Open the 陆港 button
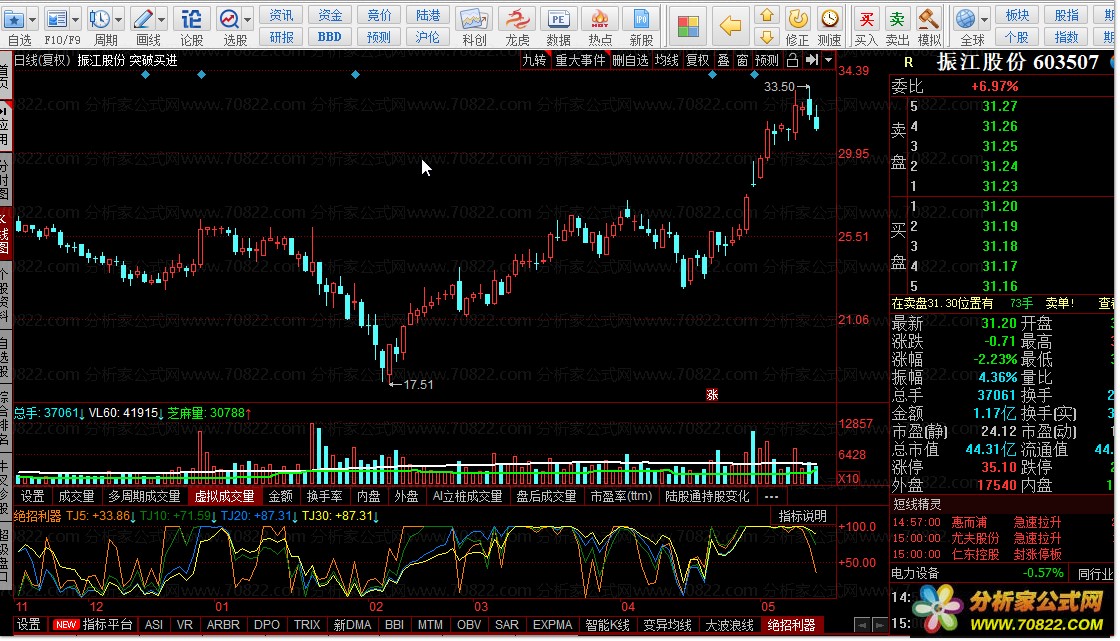The width and height of the screenshot is (1120, 641). click(x=427, y=15)
